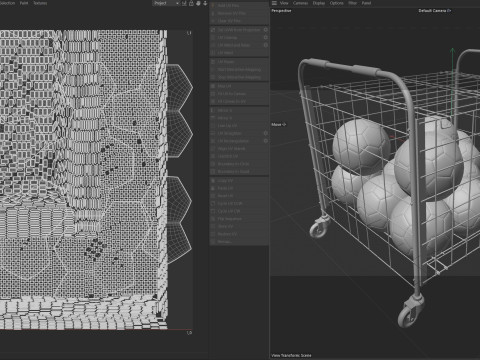Click Cycle UV CCW
480x360 pixels.
239,203
